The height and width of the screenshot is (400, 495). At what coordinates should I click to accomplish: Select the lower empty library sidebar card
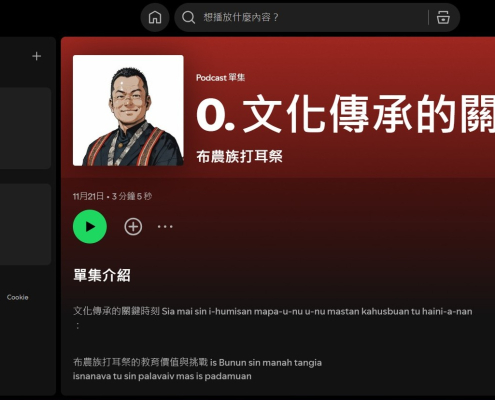click(25, 224)
